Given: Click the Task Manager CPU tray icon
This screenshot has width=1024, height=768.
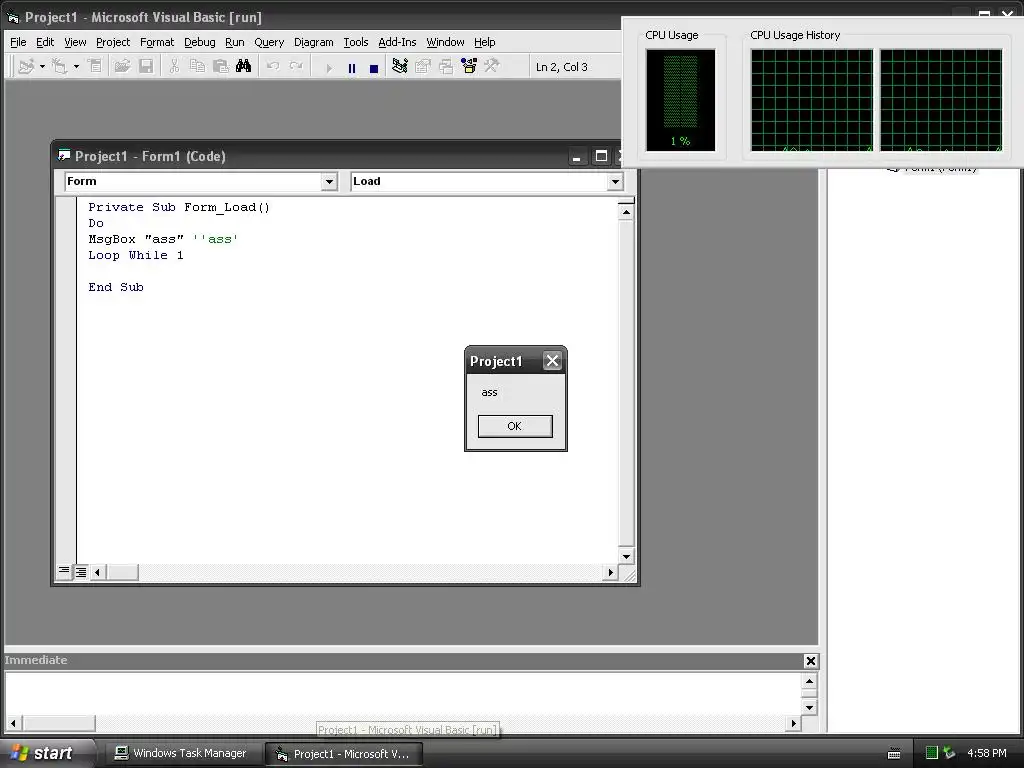Looking at the screenshot, I should (x=932, y=753).
